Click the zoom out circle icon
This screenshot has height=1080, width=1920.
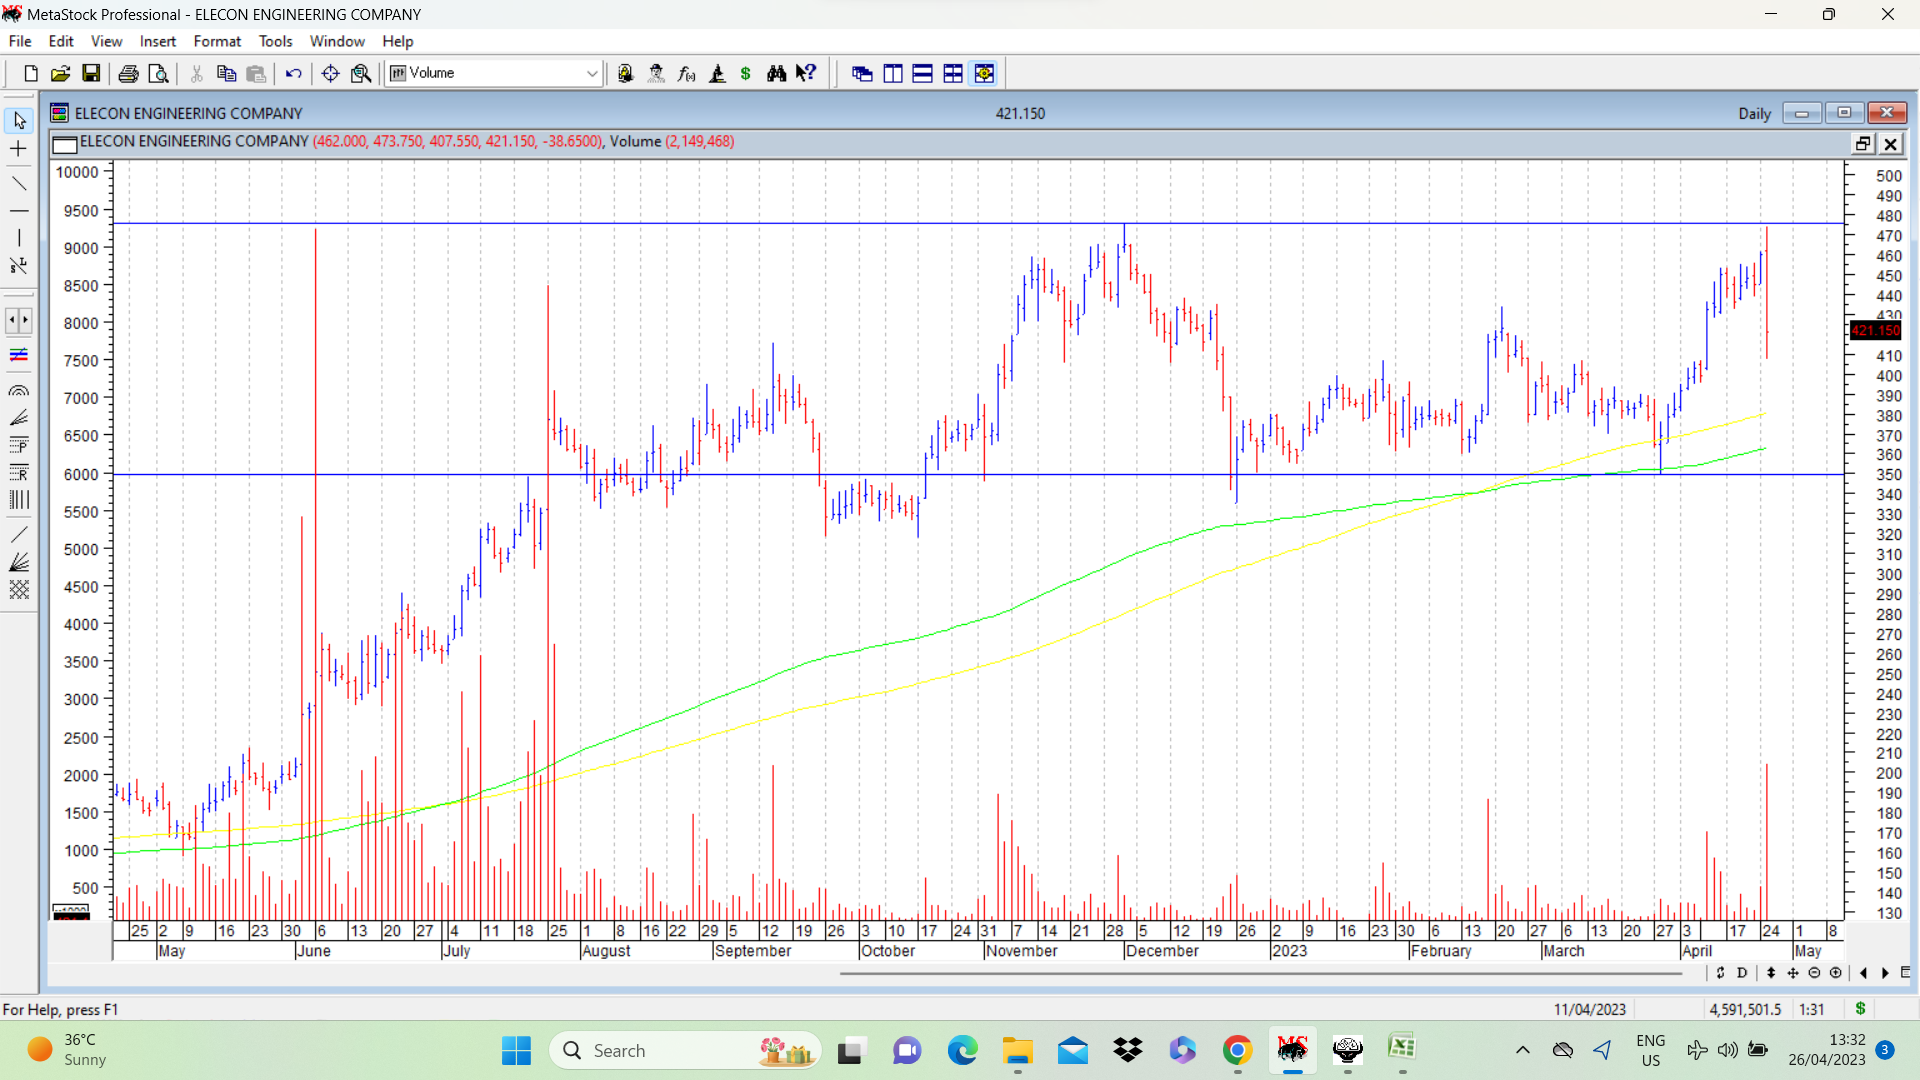[1814, 973]
